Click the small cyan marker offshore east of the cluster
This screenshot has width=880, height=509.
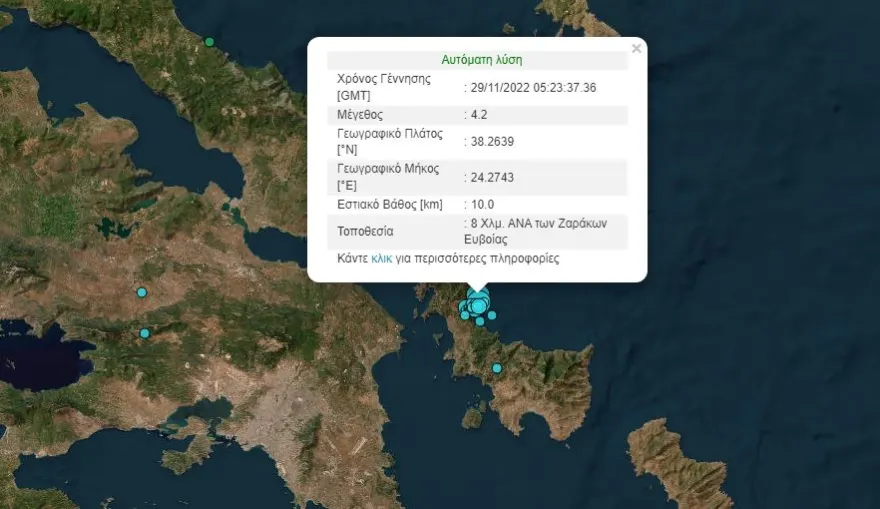[x=492, y=315]
